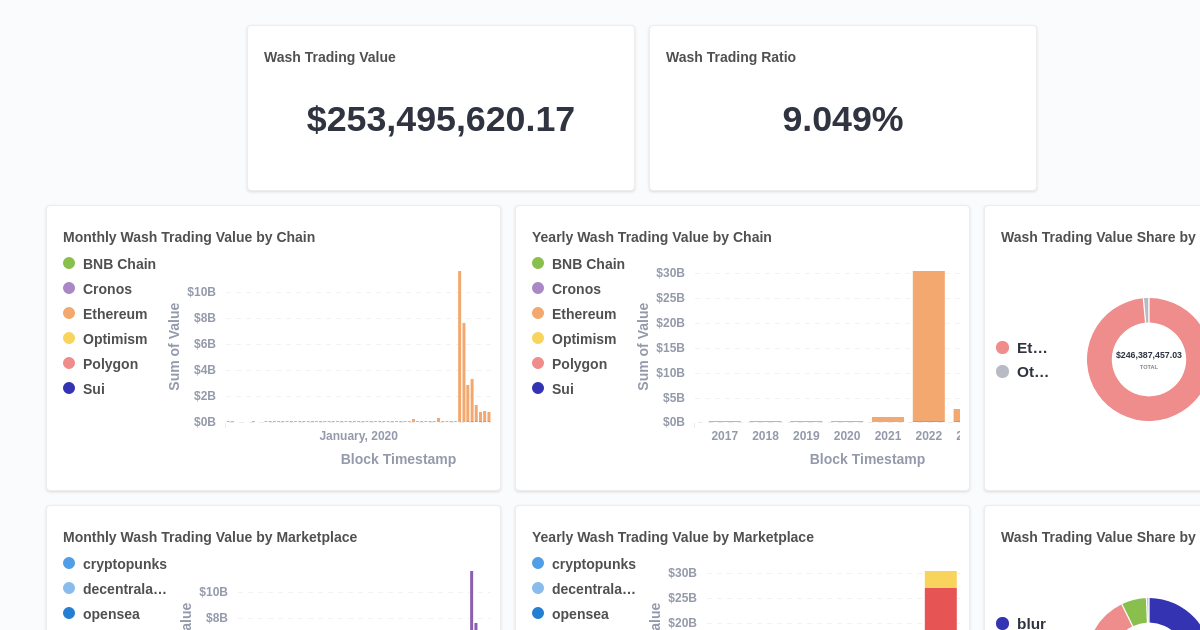
Task: Select the dark blue Sui legend dot
Action: point(68,389)
